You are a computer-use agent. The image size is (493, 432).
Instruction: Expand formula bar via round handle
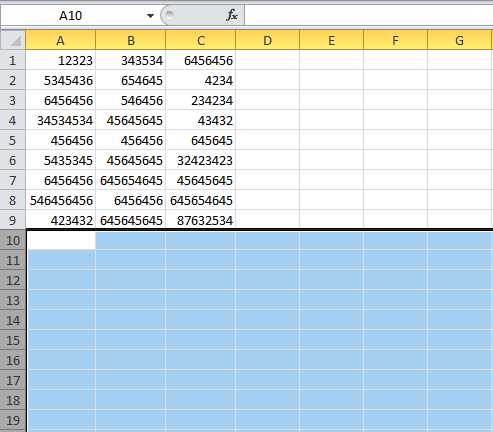[x=170, y=14]
